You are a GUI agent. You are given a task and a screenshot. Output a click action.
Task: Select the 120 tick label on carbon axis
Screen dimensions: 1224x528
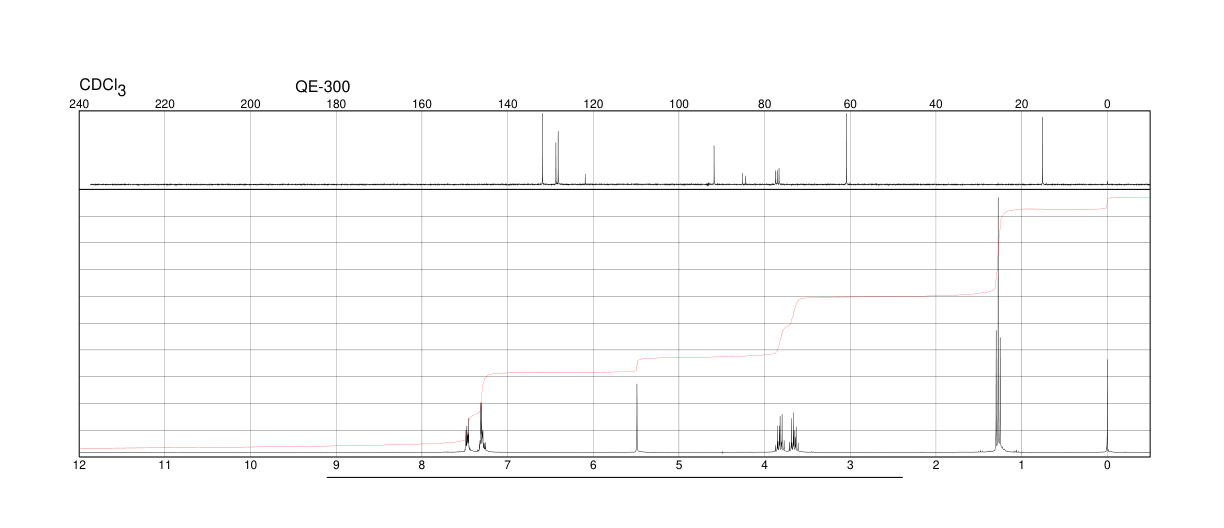tap(594, 104)
